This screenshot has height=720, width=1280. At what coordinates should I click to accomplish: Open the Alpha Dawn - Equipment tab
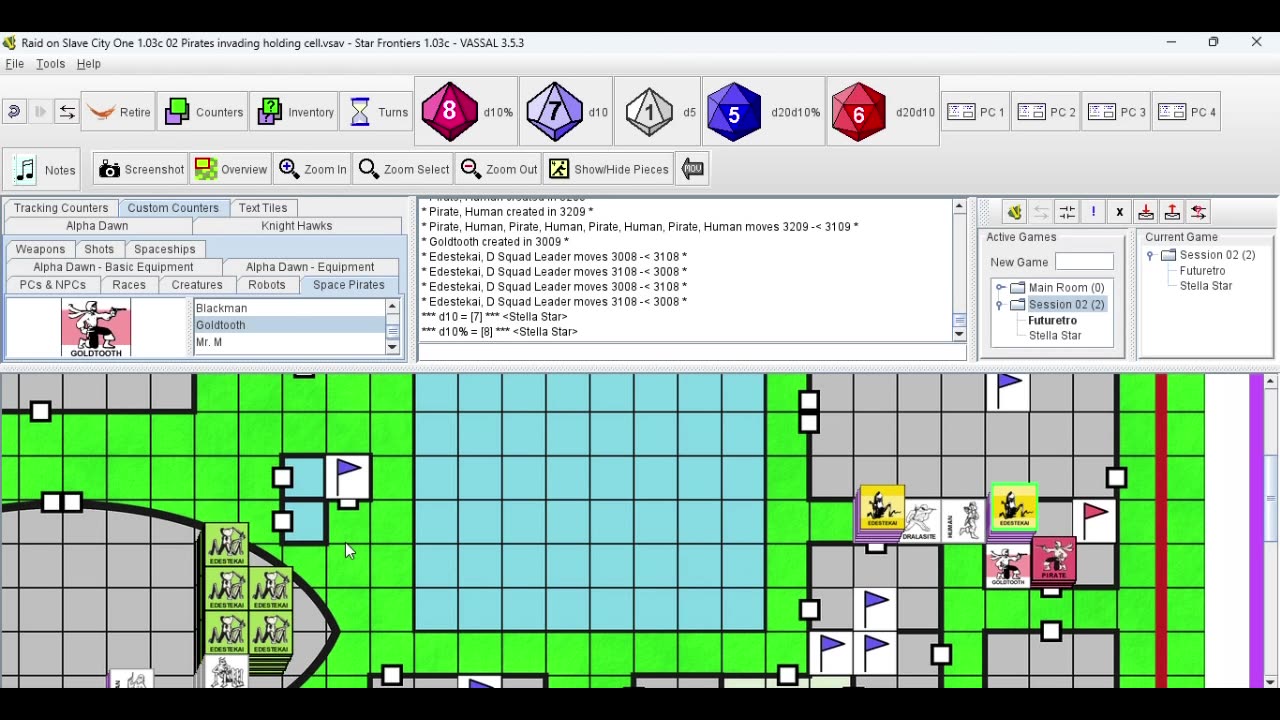(310, 267)
